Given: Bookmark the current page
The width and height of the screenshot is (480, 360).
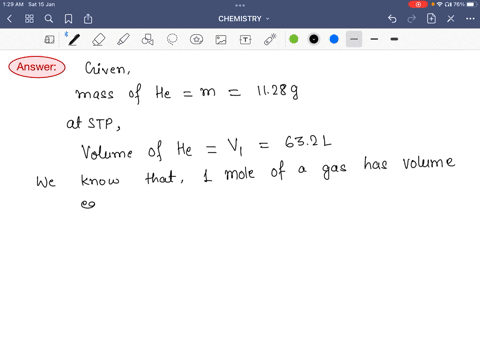Looking at the screenshot, I should click(68, 19).
